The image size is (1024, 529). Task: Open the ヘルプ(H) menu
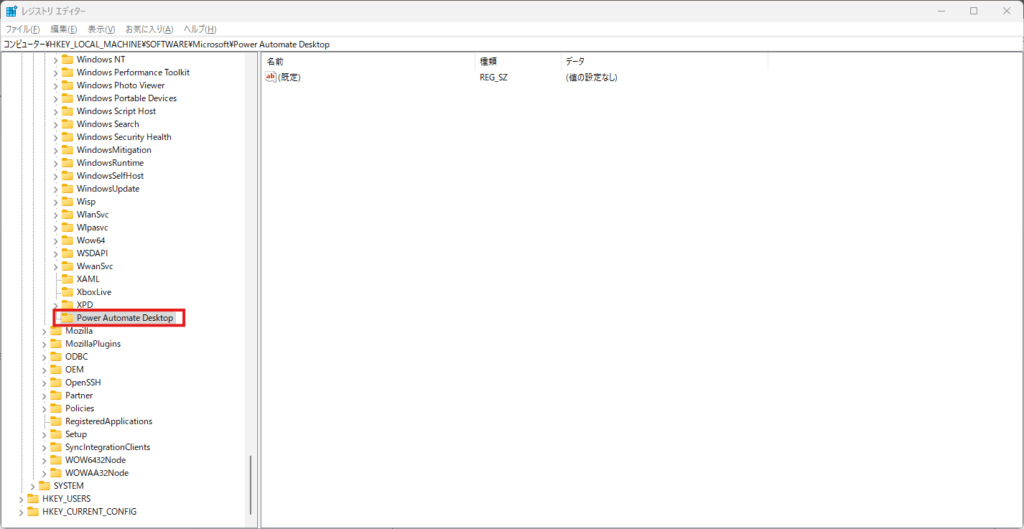(200, 29)
